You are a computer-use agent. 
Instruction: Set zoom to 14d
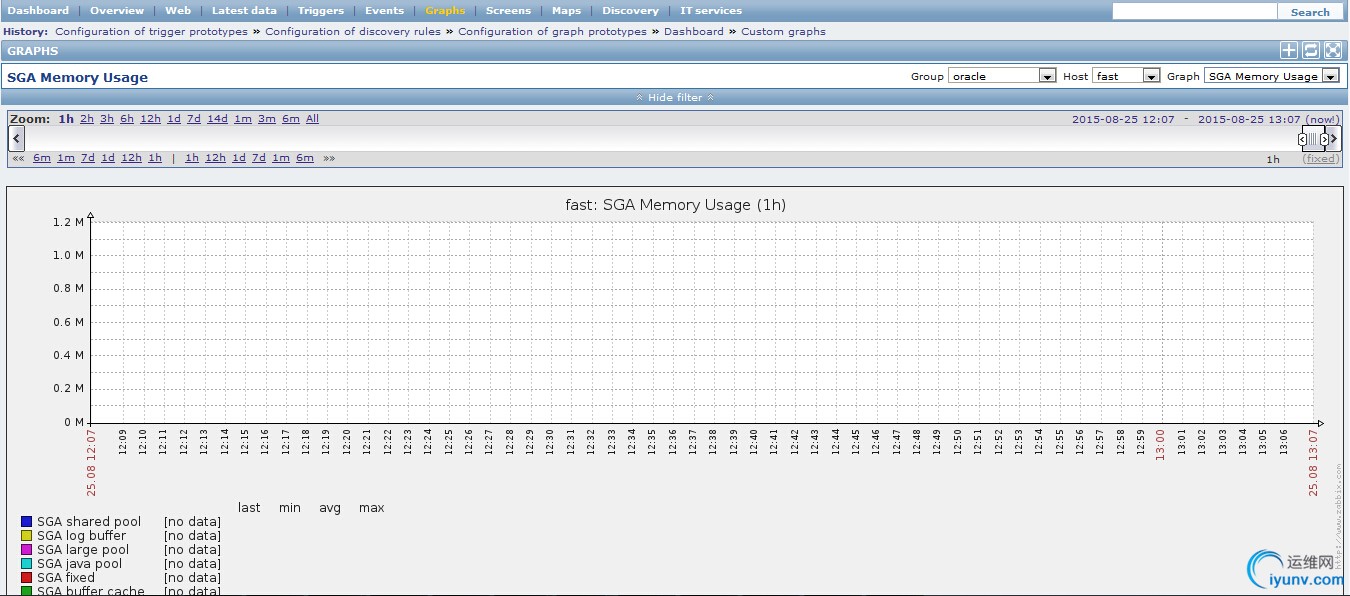click(x=217, y=119)
